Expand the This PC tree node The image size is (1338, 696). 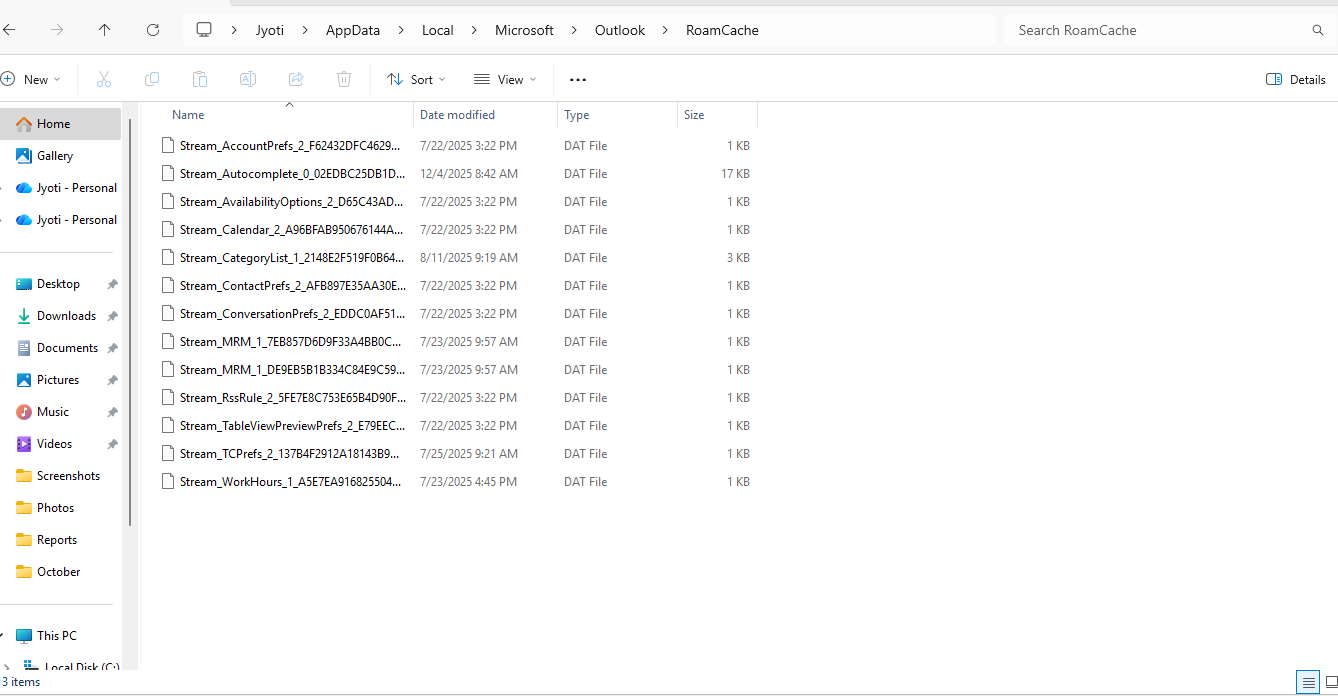pyautogui.click(x=5, y=636)
